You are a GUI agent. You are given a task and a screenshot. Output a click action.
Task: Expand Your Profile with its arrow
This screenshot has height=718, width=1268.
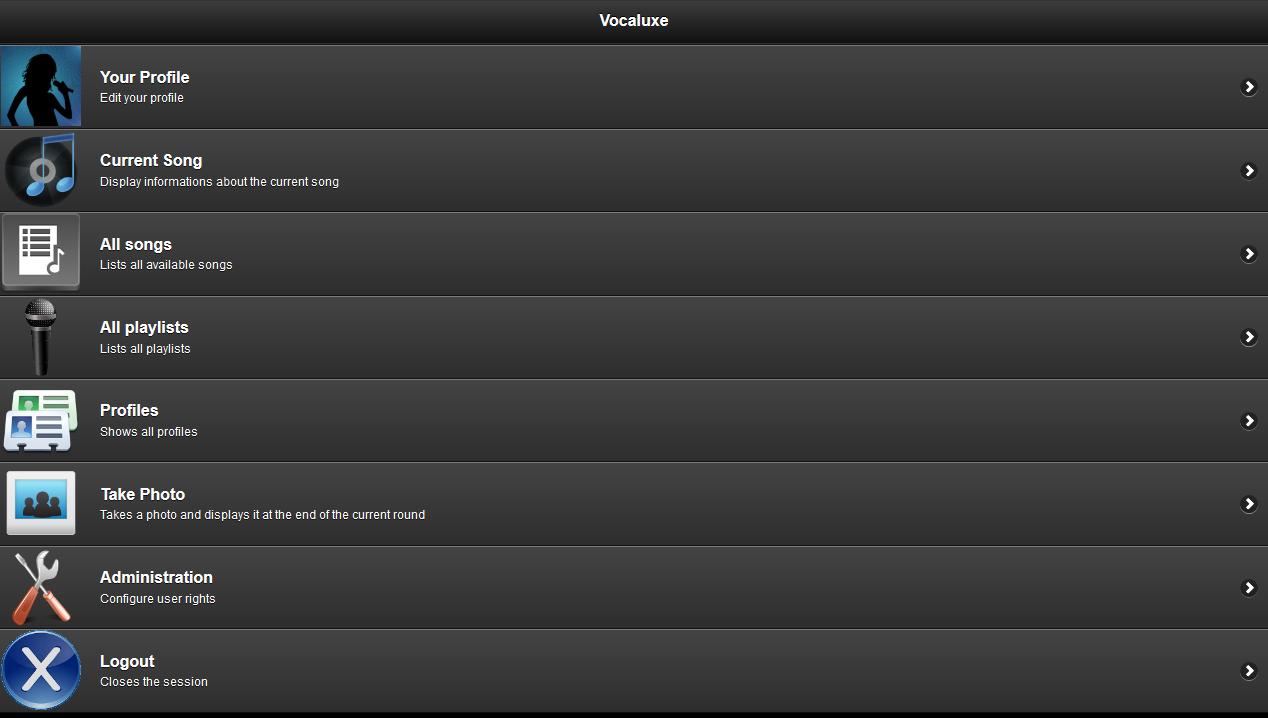(1249, 87)
